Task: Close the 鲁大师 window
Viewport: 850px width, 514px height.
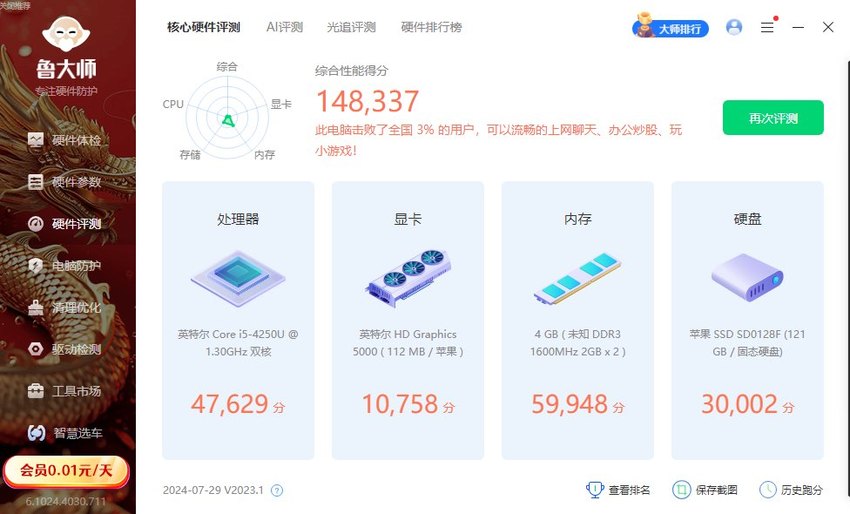Action: point(828,27)
